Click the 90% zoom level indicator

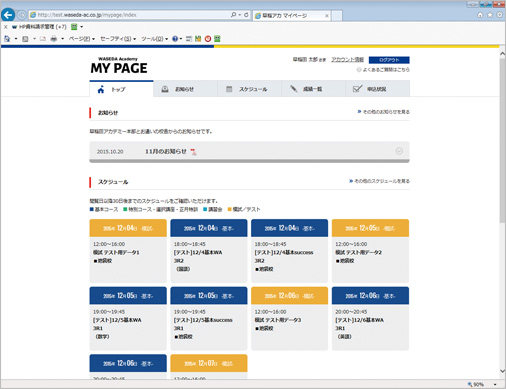coord(476,384)
